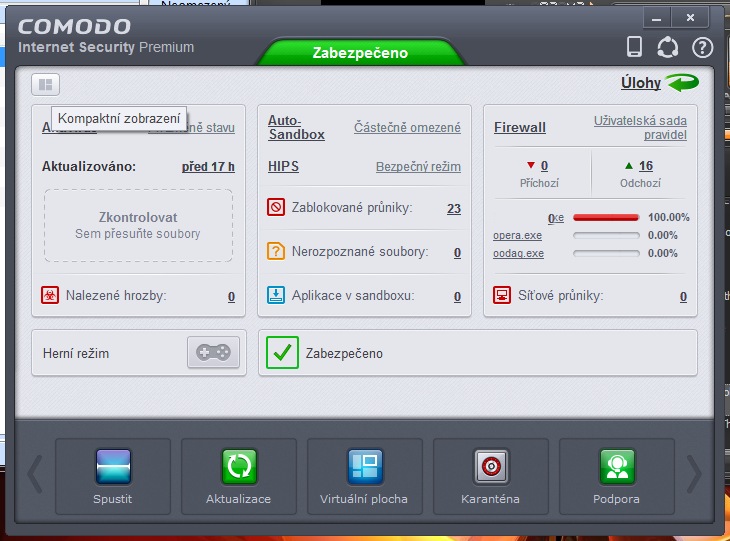Open the HIPS link
Screen dimensions: 730x541
click(x=283, y=167)
